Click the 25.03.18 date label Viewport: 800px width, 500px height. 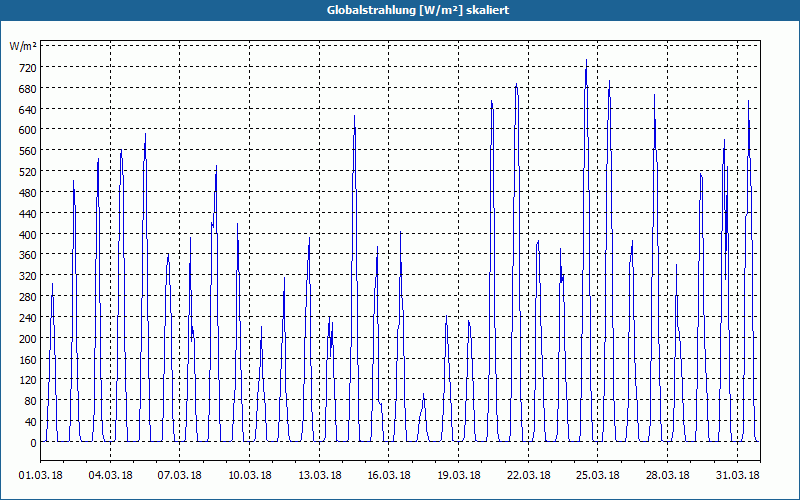point(598,475)
